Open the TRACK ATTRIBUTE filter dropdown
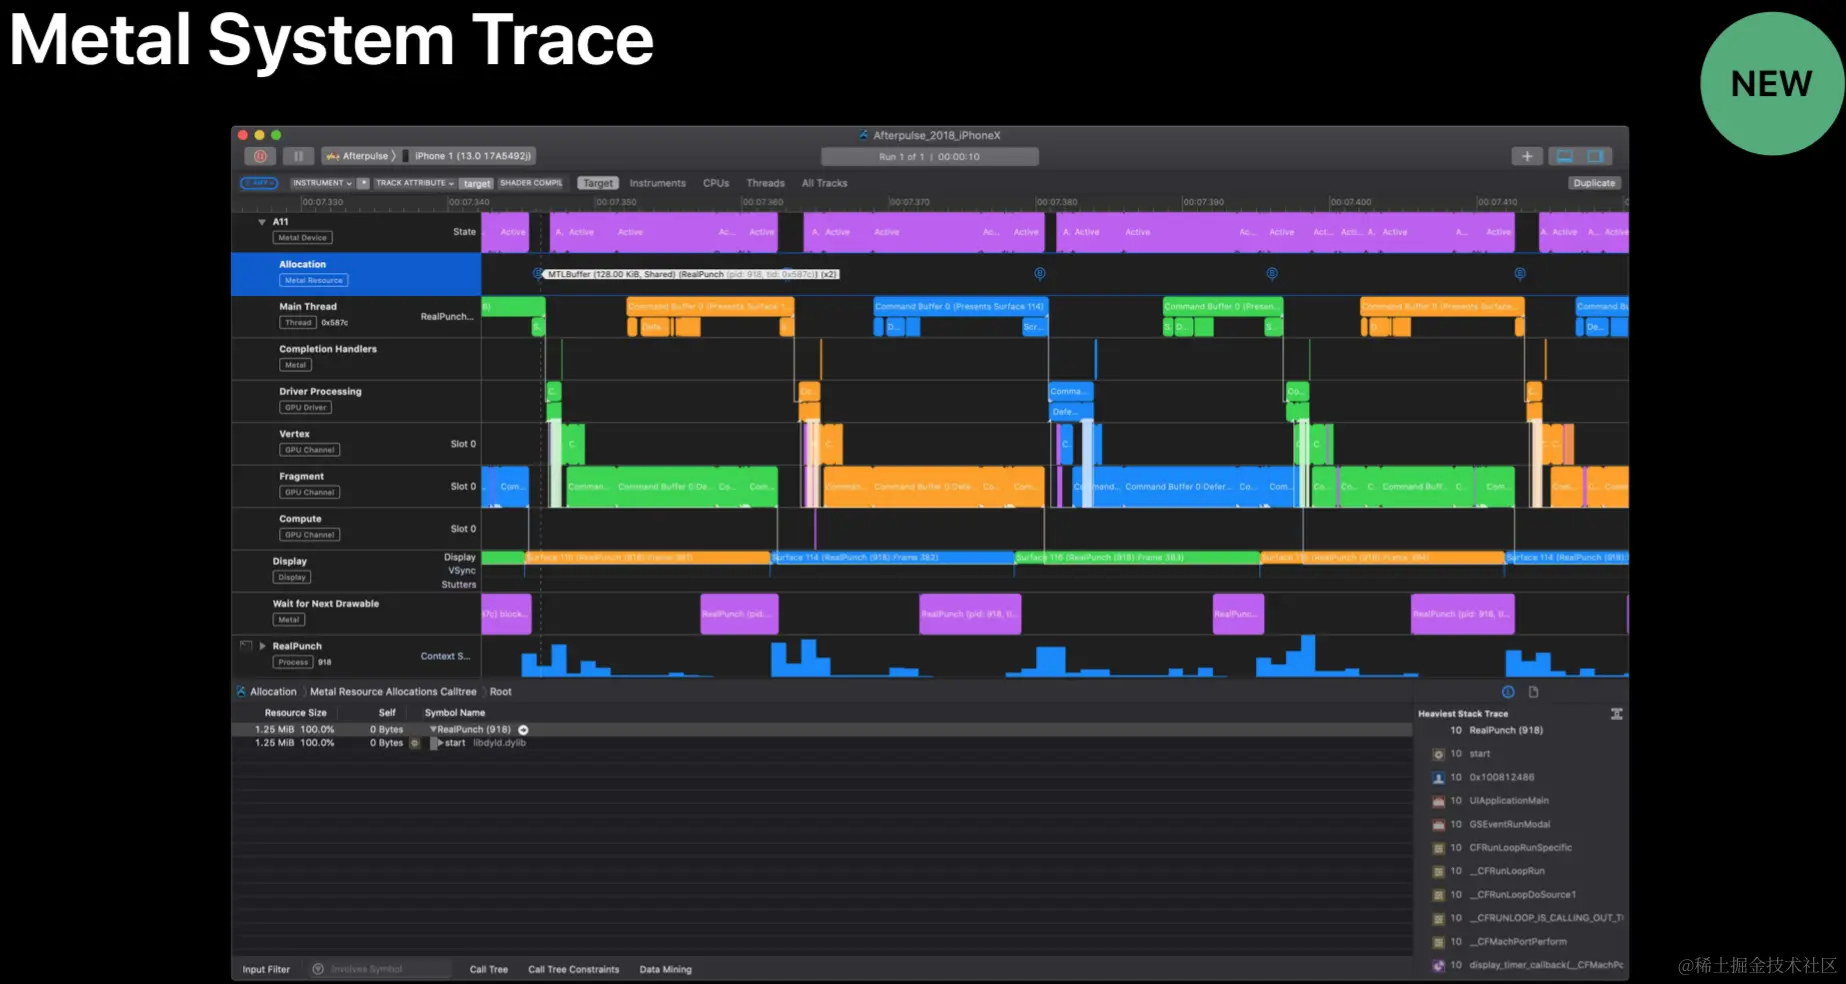1846x984 pixels. (414, 183)
